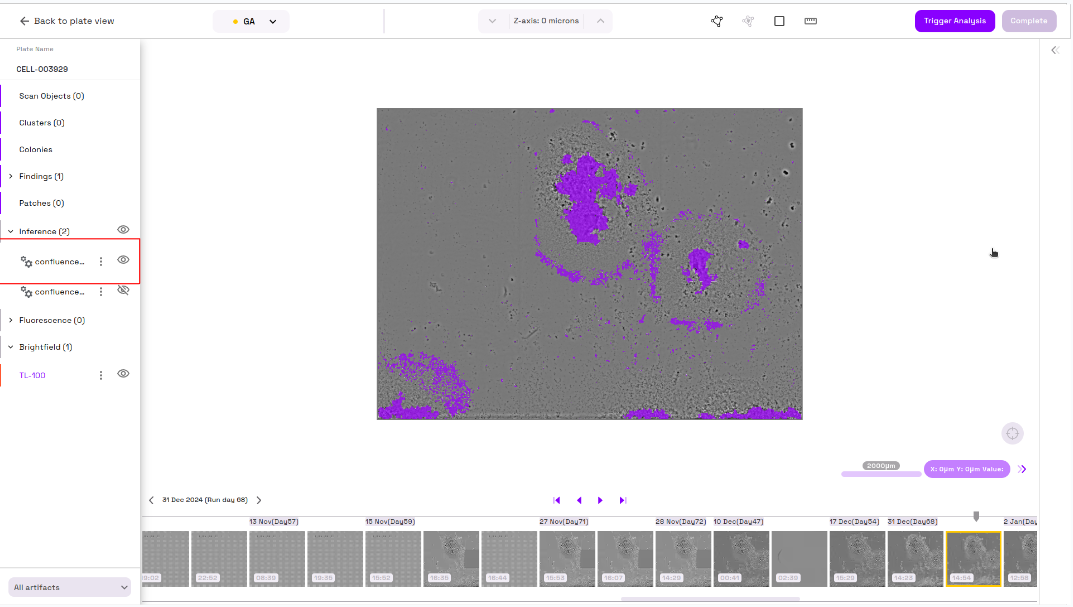Viewport: 1073px width, 607px height.
Task: Click the timeline position slider handle
Action: pos(976,516)
